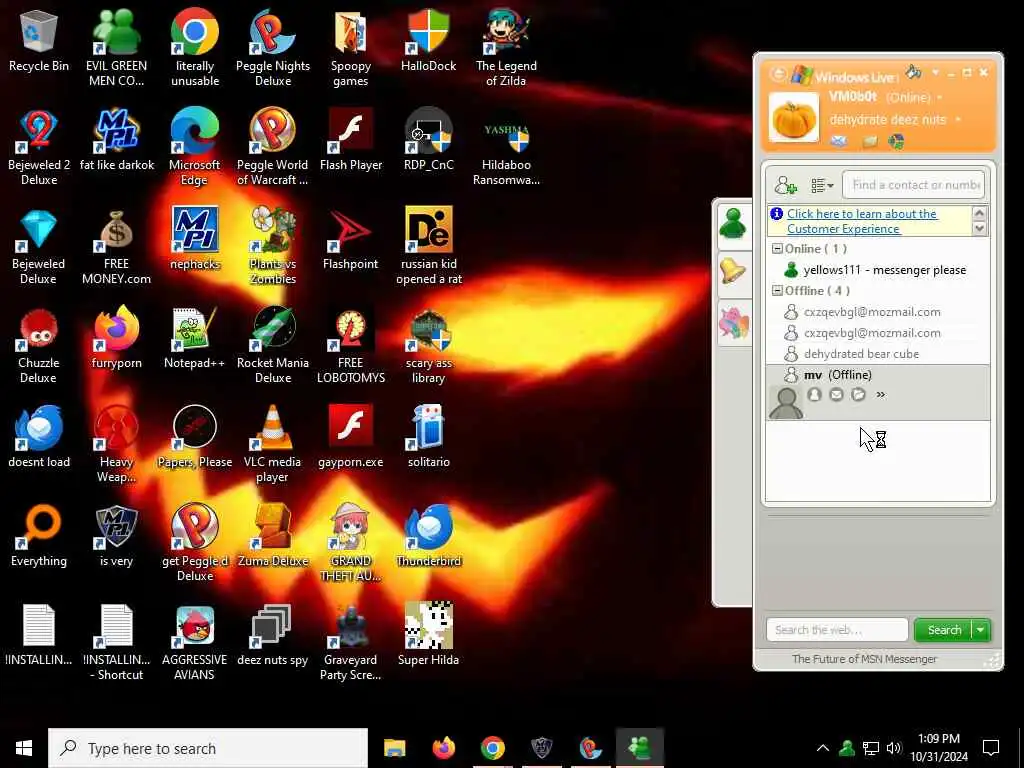Viewport: 1024px width, 768px height.
Task: Select the Microsoft Edge desktop icon
Action: (195, 148)
